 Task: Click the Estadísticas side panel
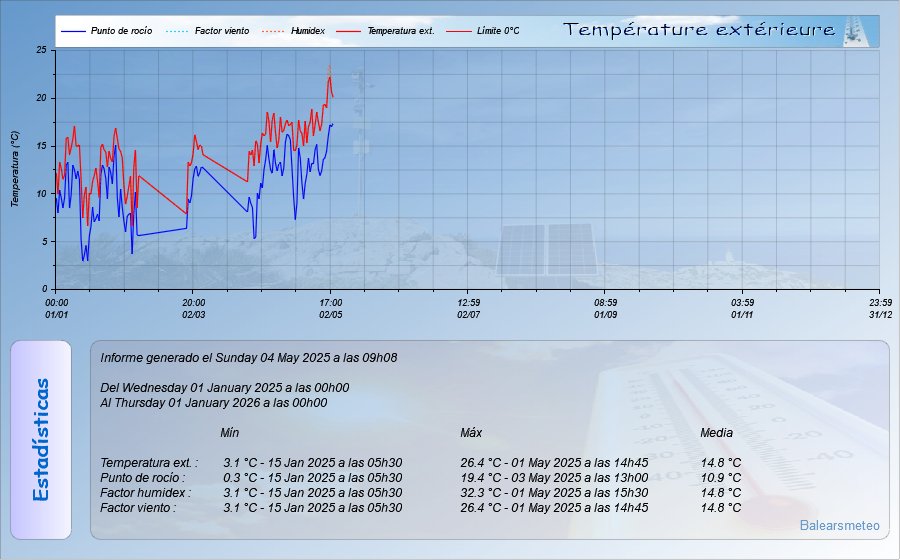41,440
